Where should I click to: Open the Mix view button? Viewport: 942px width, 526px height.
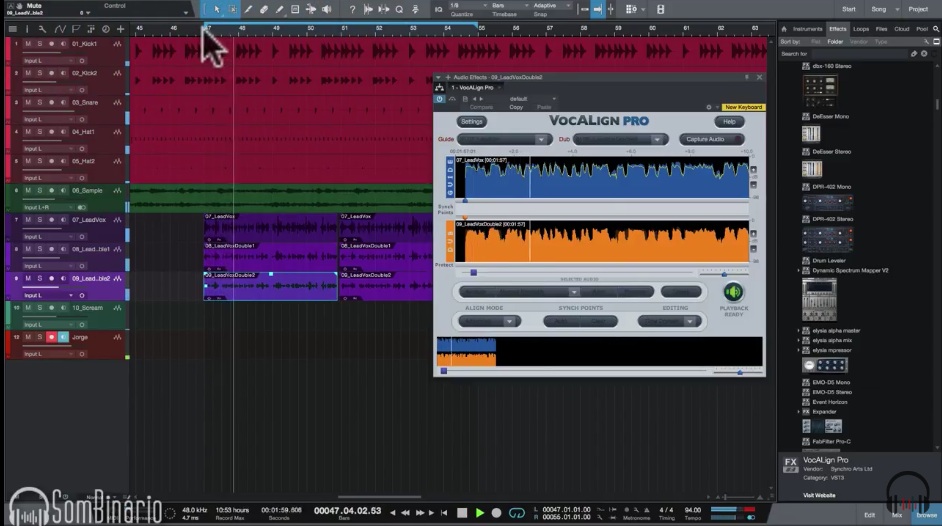coord(897,515)
